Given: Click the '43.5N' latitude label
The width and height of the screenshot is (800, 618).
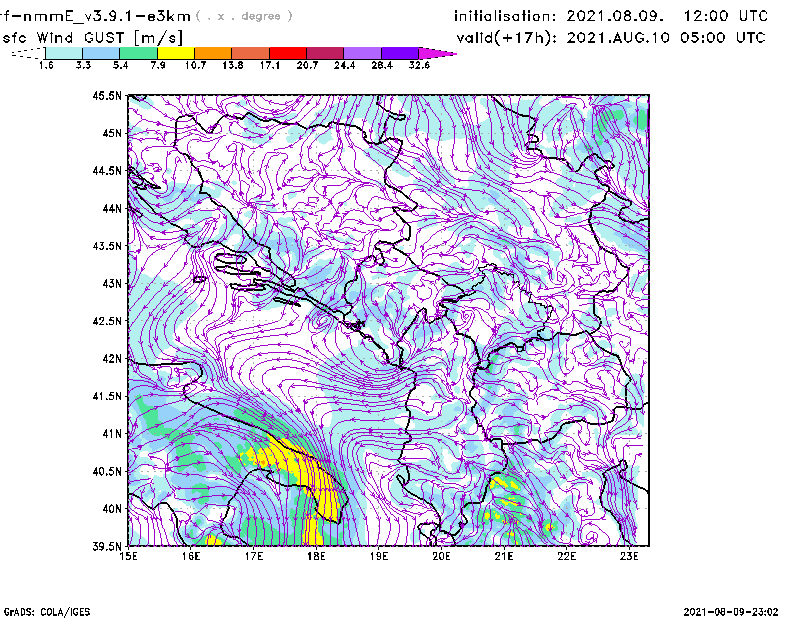Looking at the screenshot, I should pos(108,246).
